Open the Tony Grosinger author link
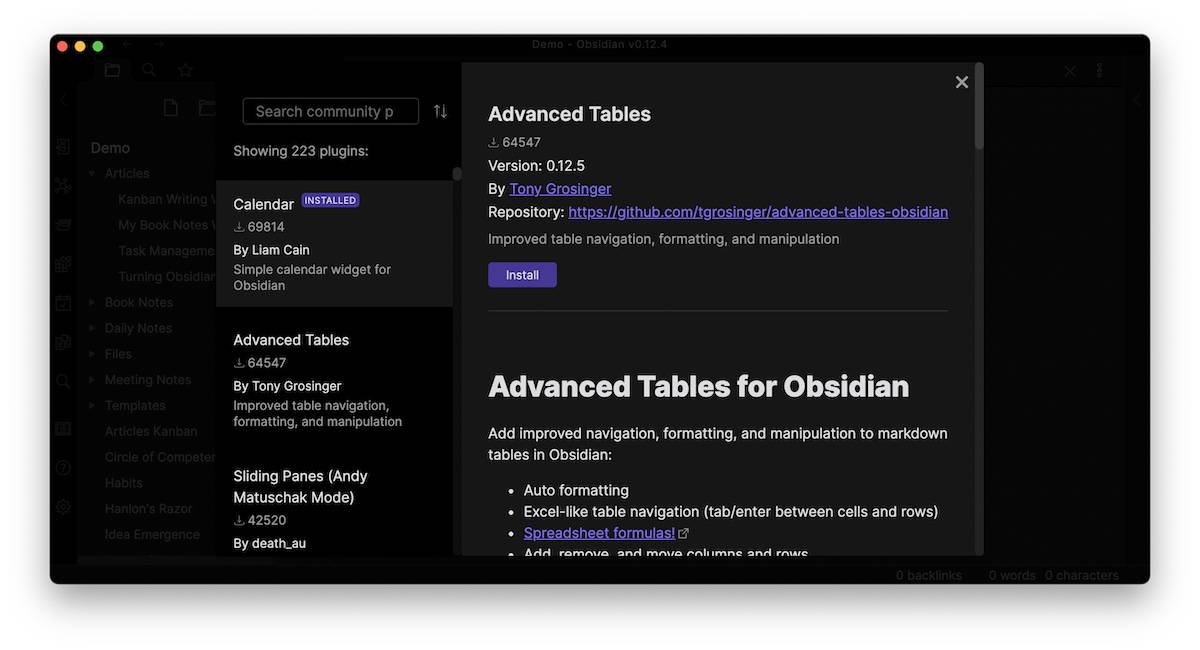1200x650 pixels. click(x=560, y=189)
